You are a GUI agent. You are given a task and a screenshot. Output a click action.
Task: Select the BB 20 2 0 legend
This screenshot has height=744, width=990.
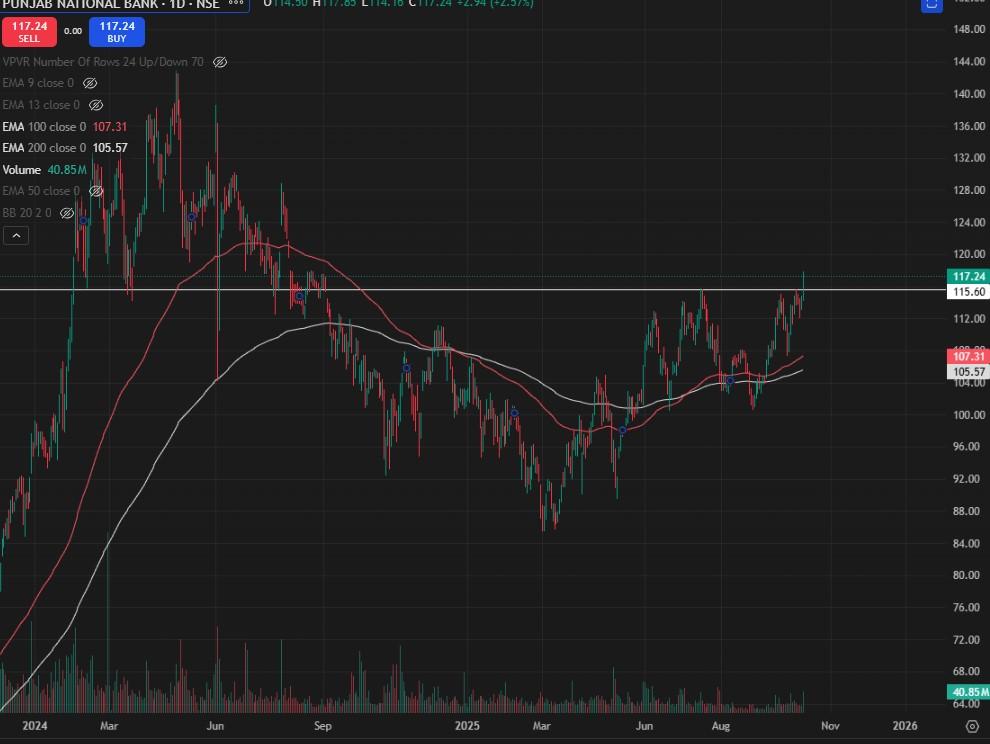tap(27, 213)
